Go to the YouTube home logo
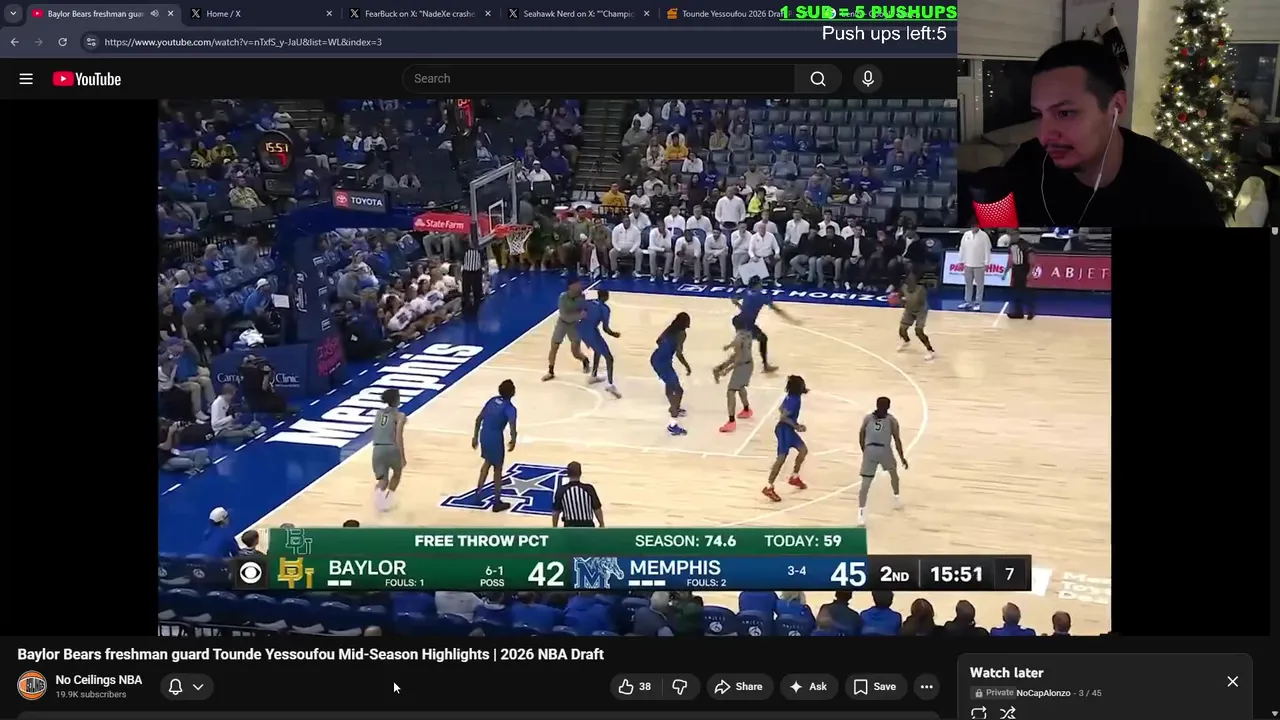1280x720 pixels. point(87,79)
